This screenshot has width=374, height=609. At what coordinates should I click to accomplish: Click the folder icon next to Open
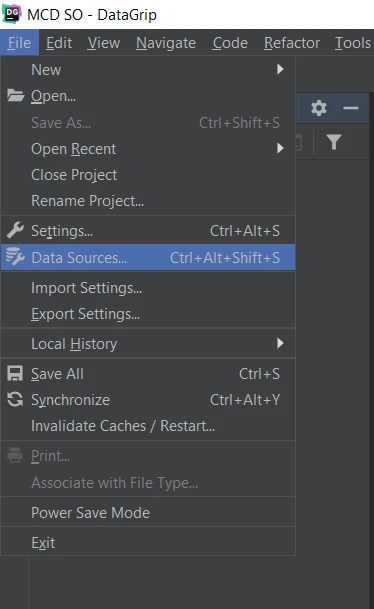[16, 96]
